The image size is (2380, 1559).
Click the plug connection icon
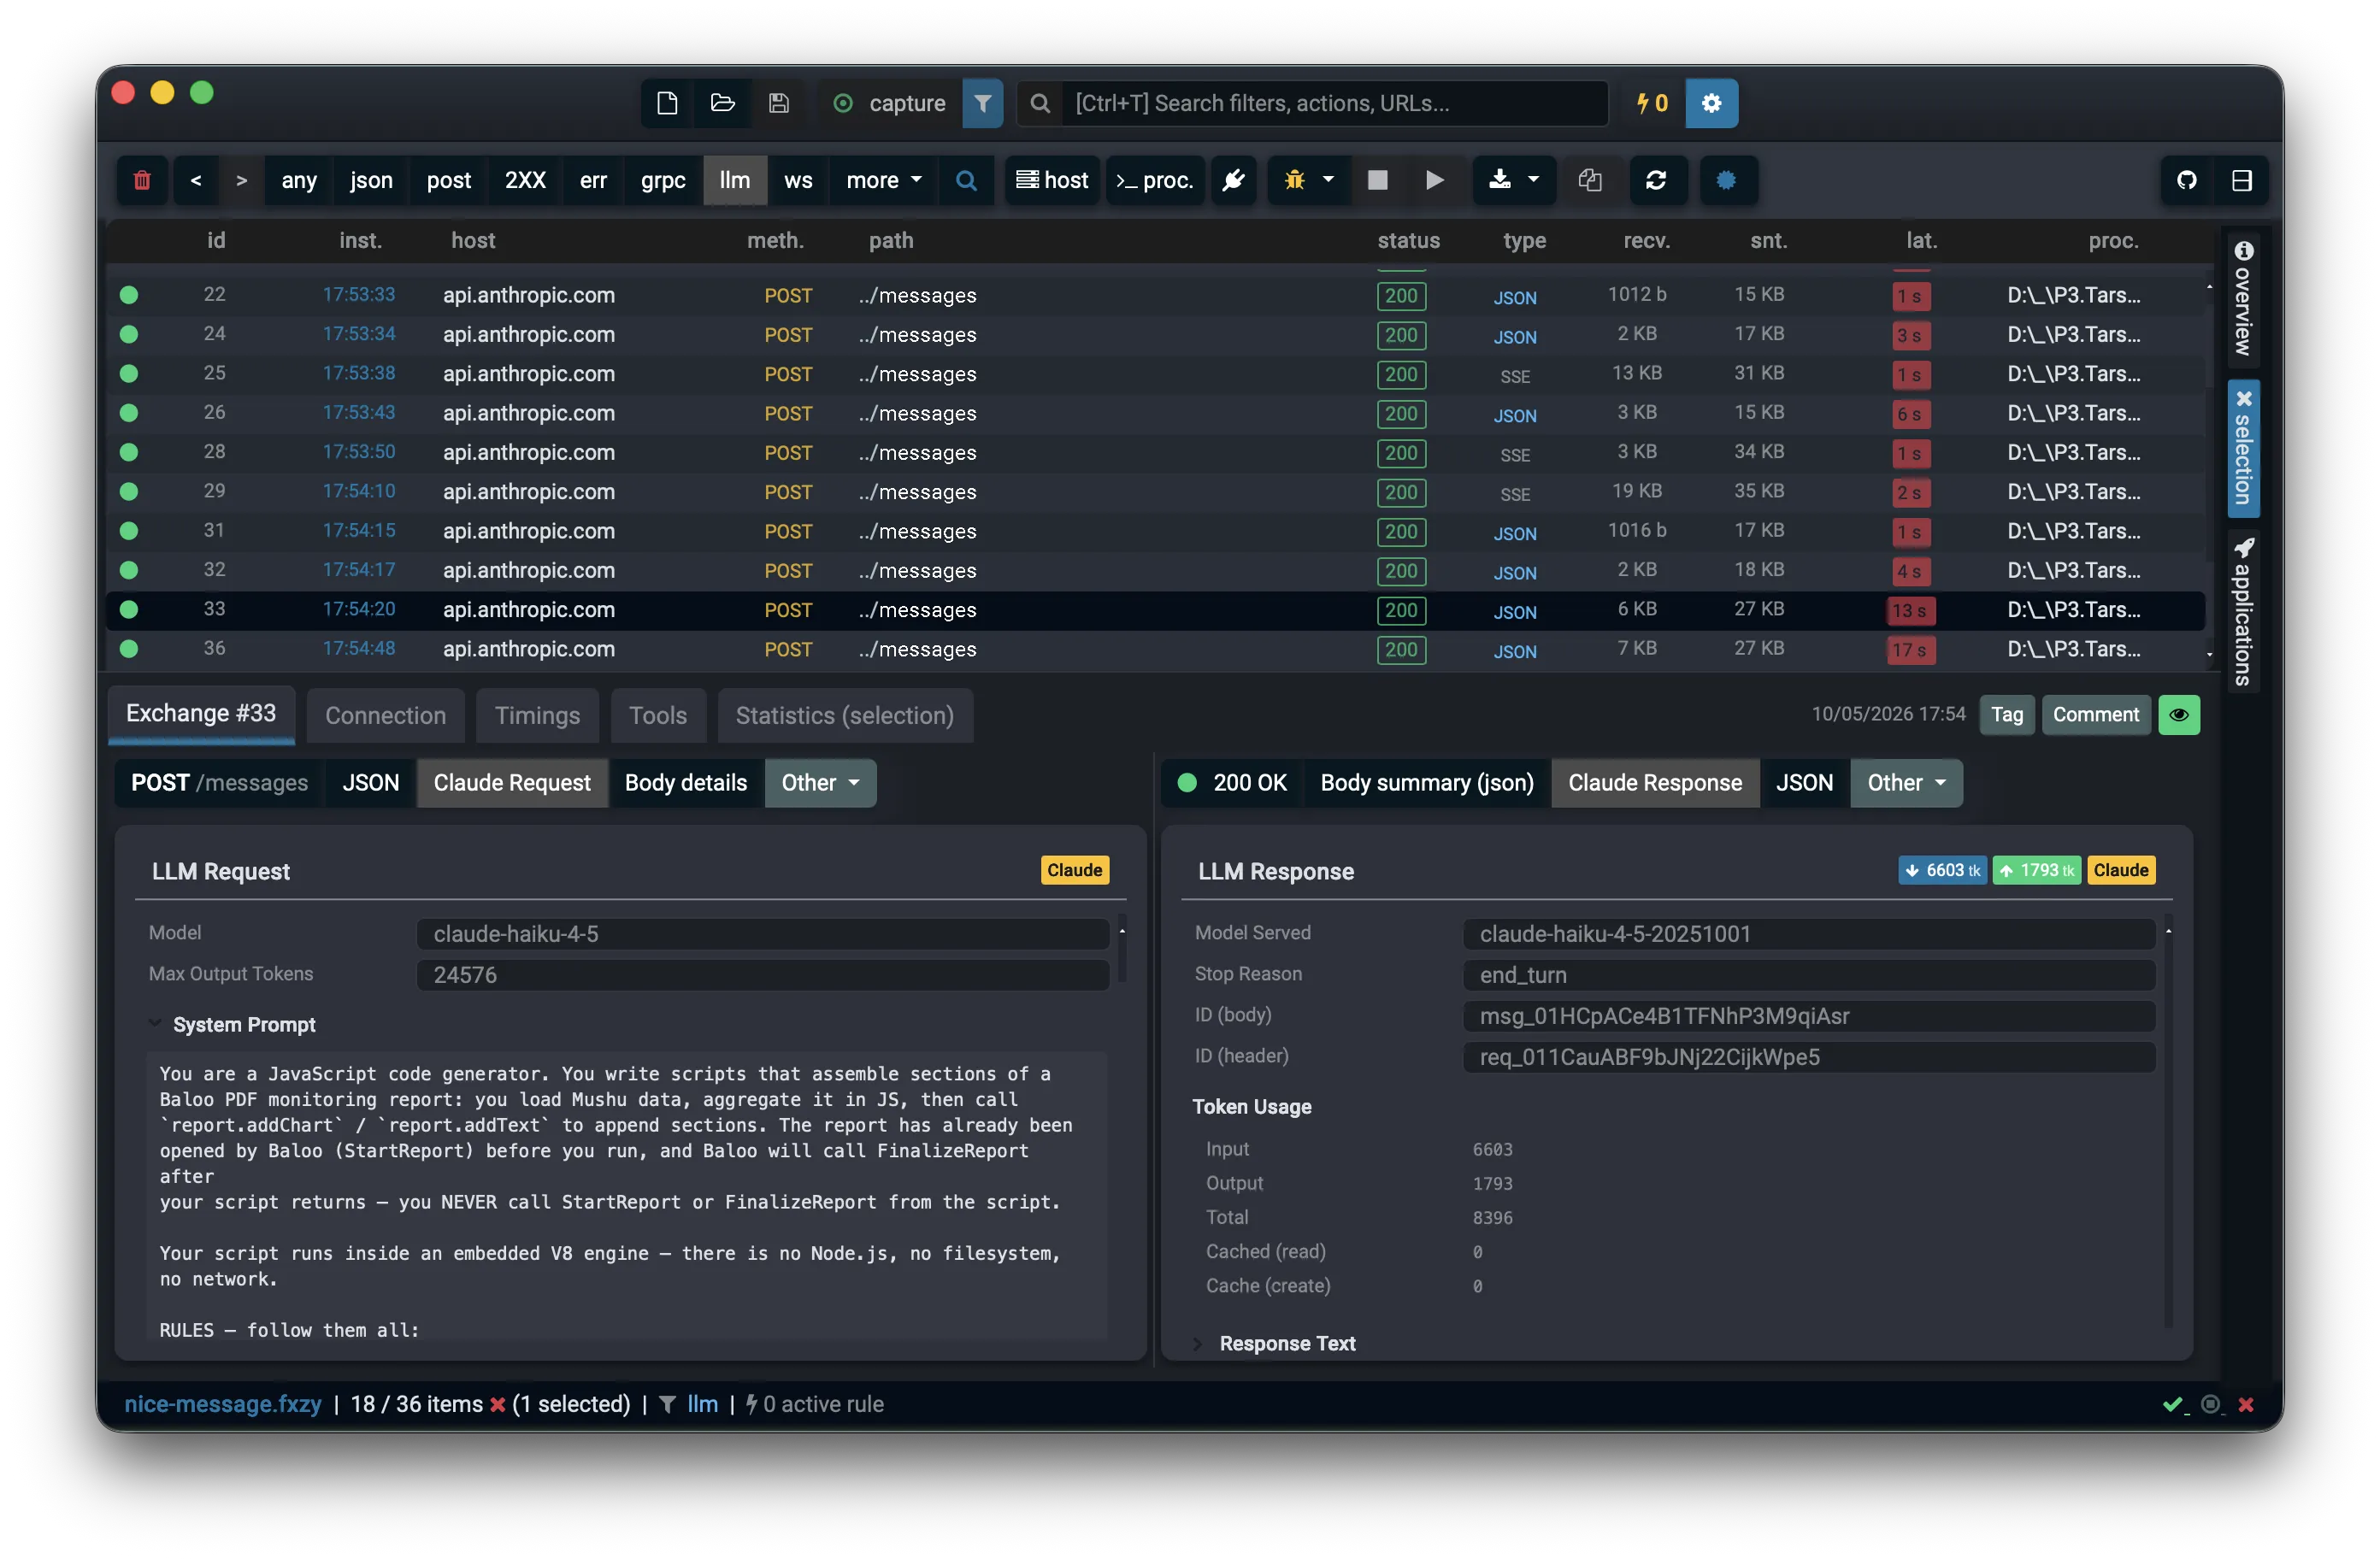coord(1234,180)
